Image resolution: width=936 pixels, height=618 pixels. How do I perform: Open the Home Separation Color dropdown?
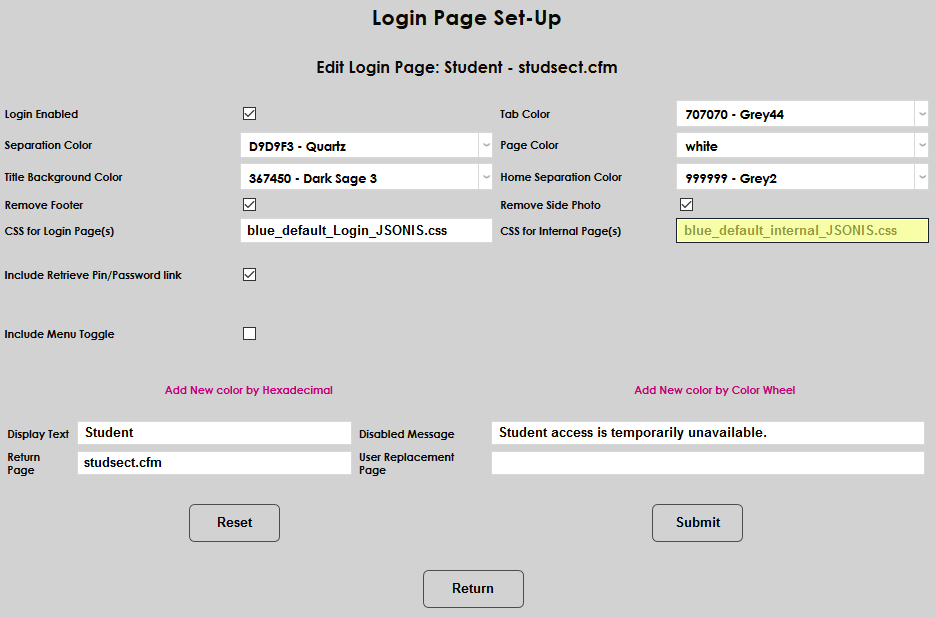coord(802,177)
